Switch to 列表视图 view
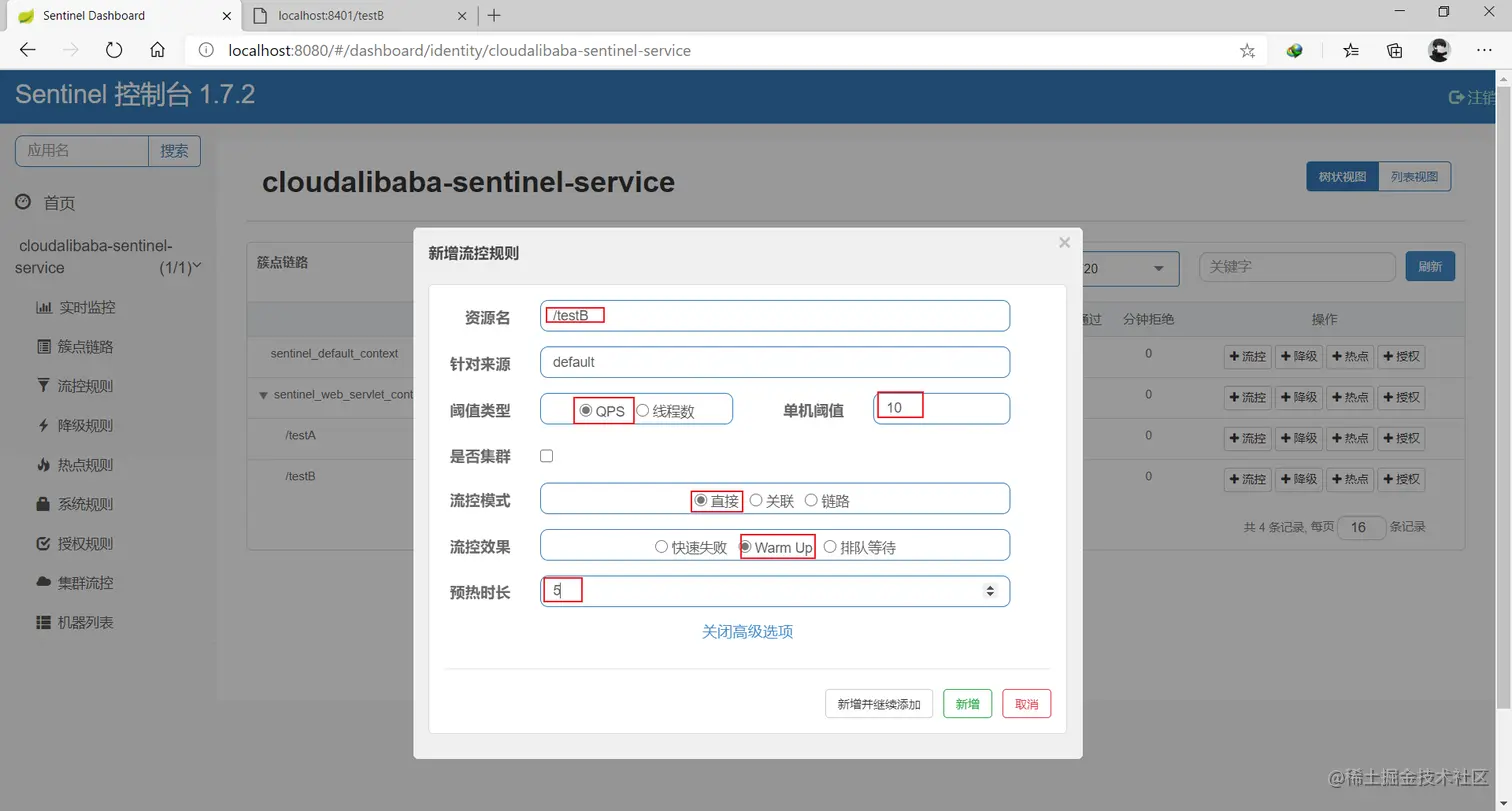Image resolution: width=1512 pixels, height=811 pixels. tap(1414, 177)
